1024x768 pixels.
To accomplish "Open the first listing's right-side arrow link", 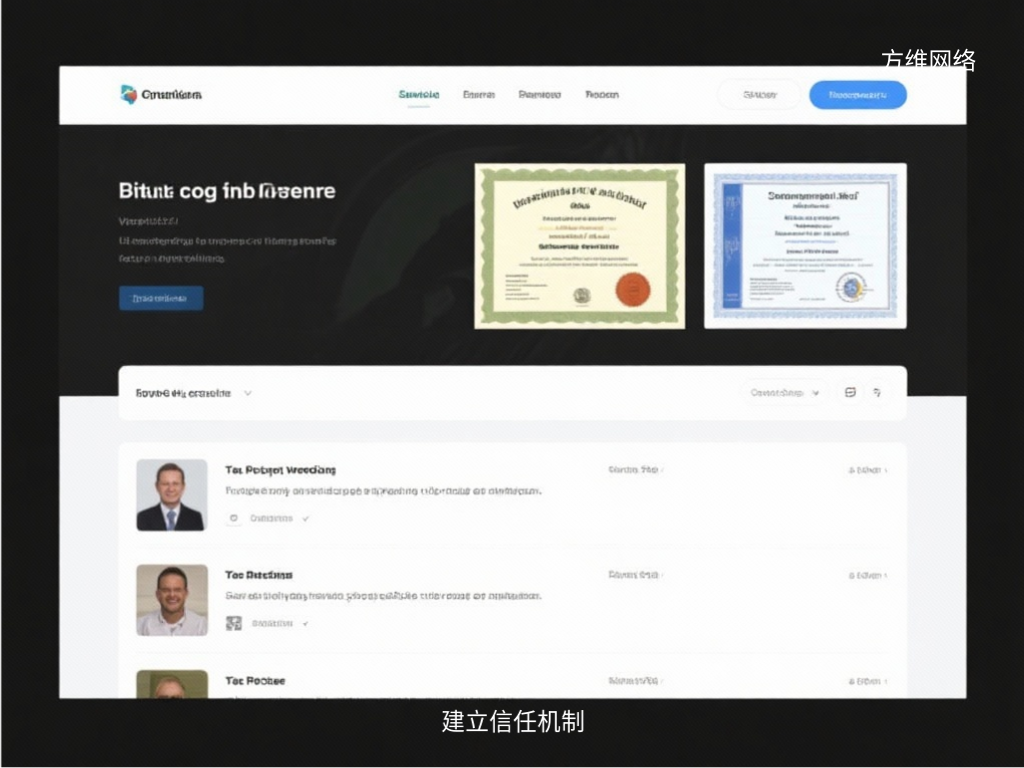I will coord(866,469).
